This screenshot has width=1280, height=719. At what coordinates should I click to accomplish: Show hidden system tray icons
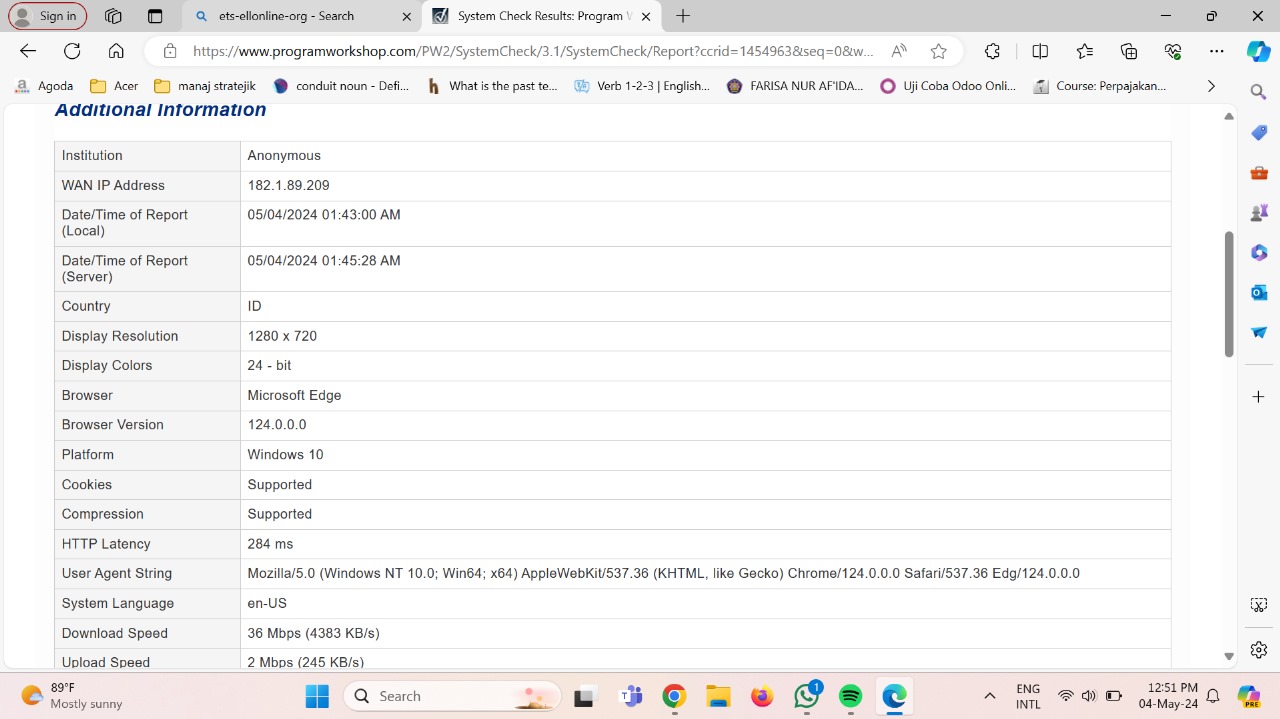tap(990, 696)
